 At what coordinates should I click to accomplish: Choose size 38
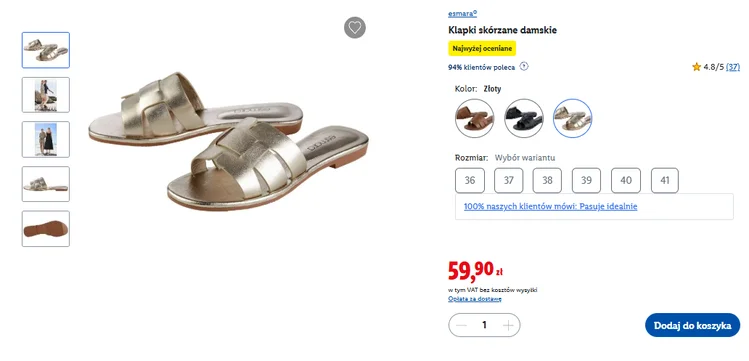coord(547,180)
